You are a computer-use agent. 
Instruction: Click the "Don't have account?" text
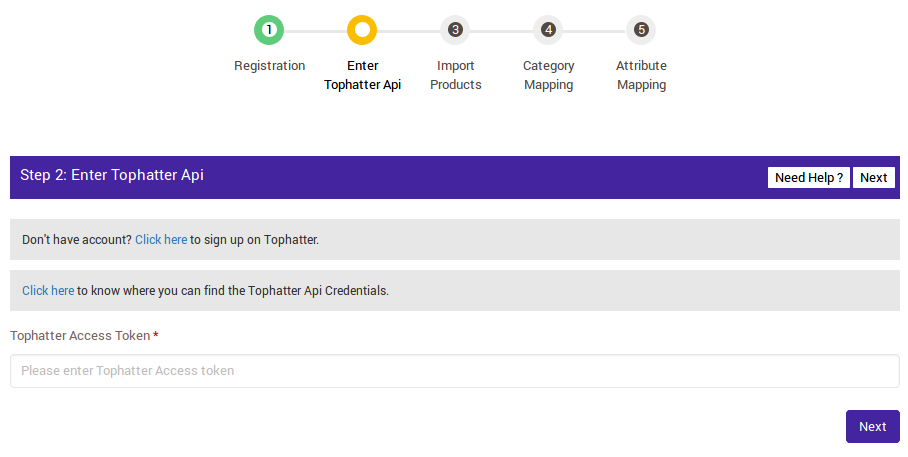click(76, 240)
